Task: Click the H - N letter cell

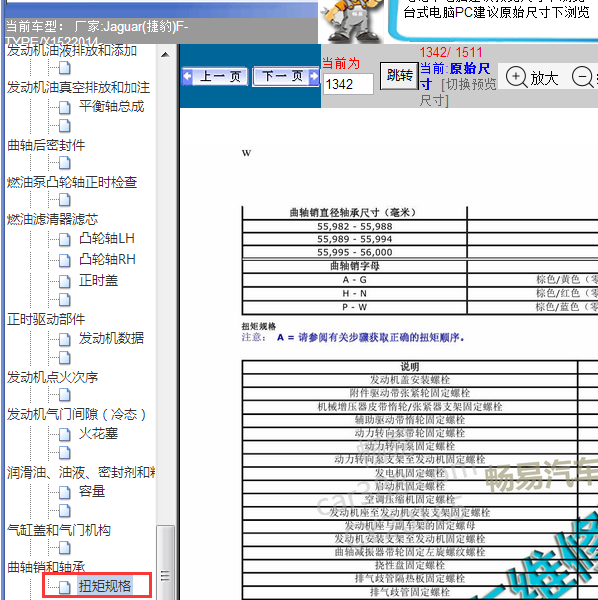Action: tap(355, 293)
